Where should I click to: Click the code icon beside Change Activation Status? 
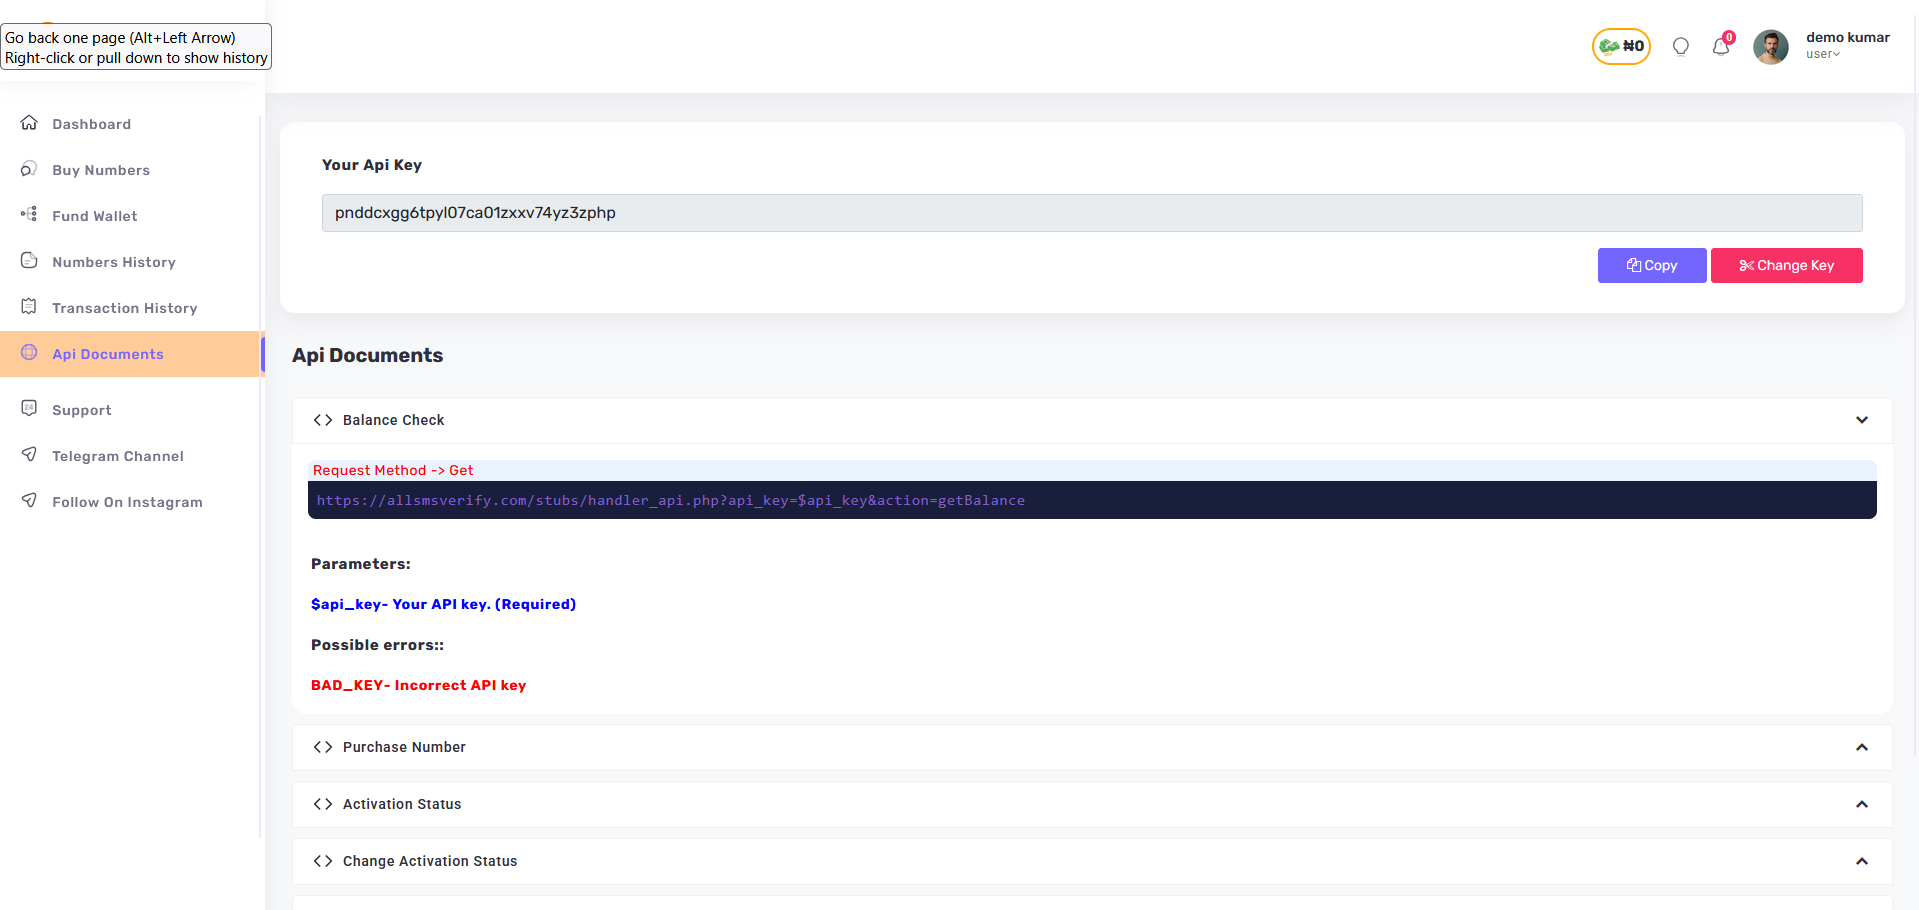coord(323,861)
